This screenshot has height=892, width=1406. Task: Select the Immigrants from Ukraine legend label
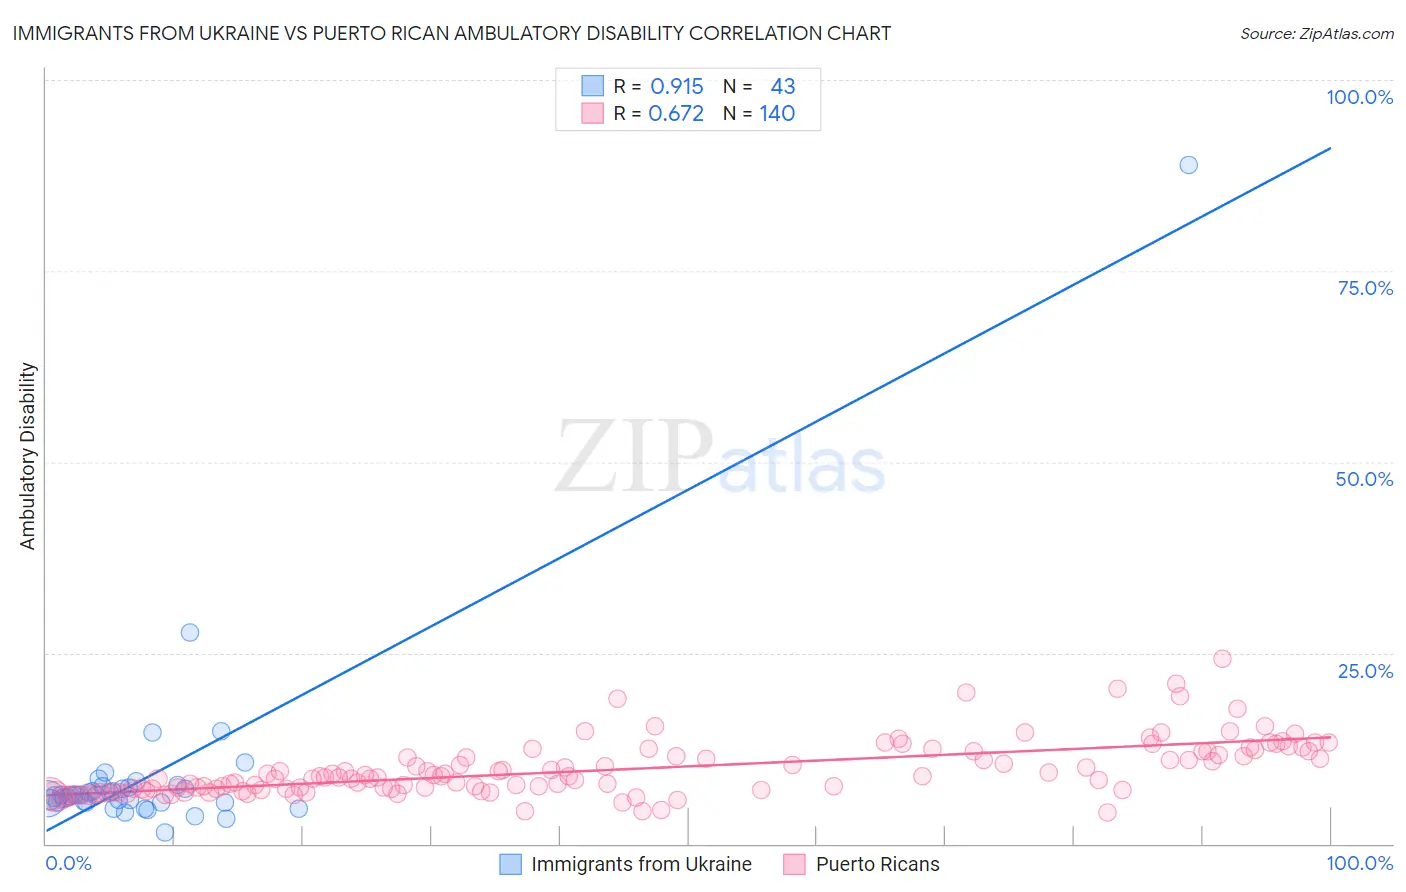(x=641, y=864)
